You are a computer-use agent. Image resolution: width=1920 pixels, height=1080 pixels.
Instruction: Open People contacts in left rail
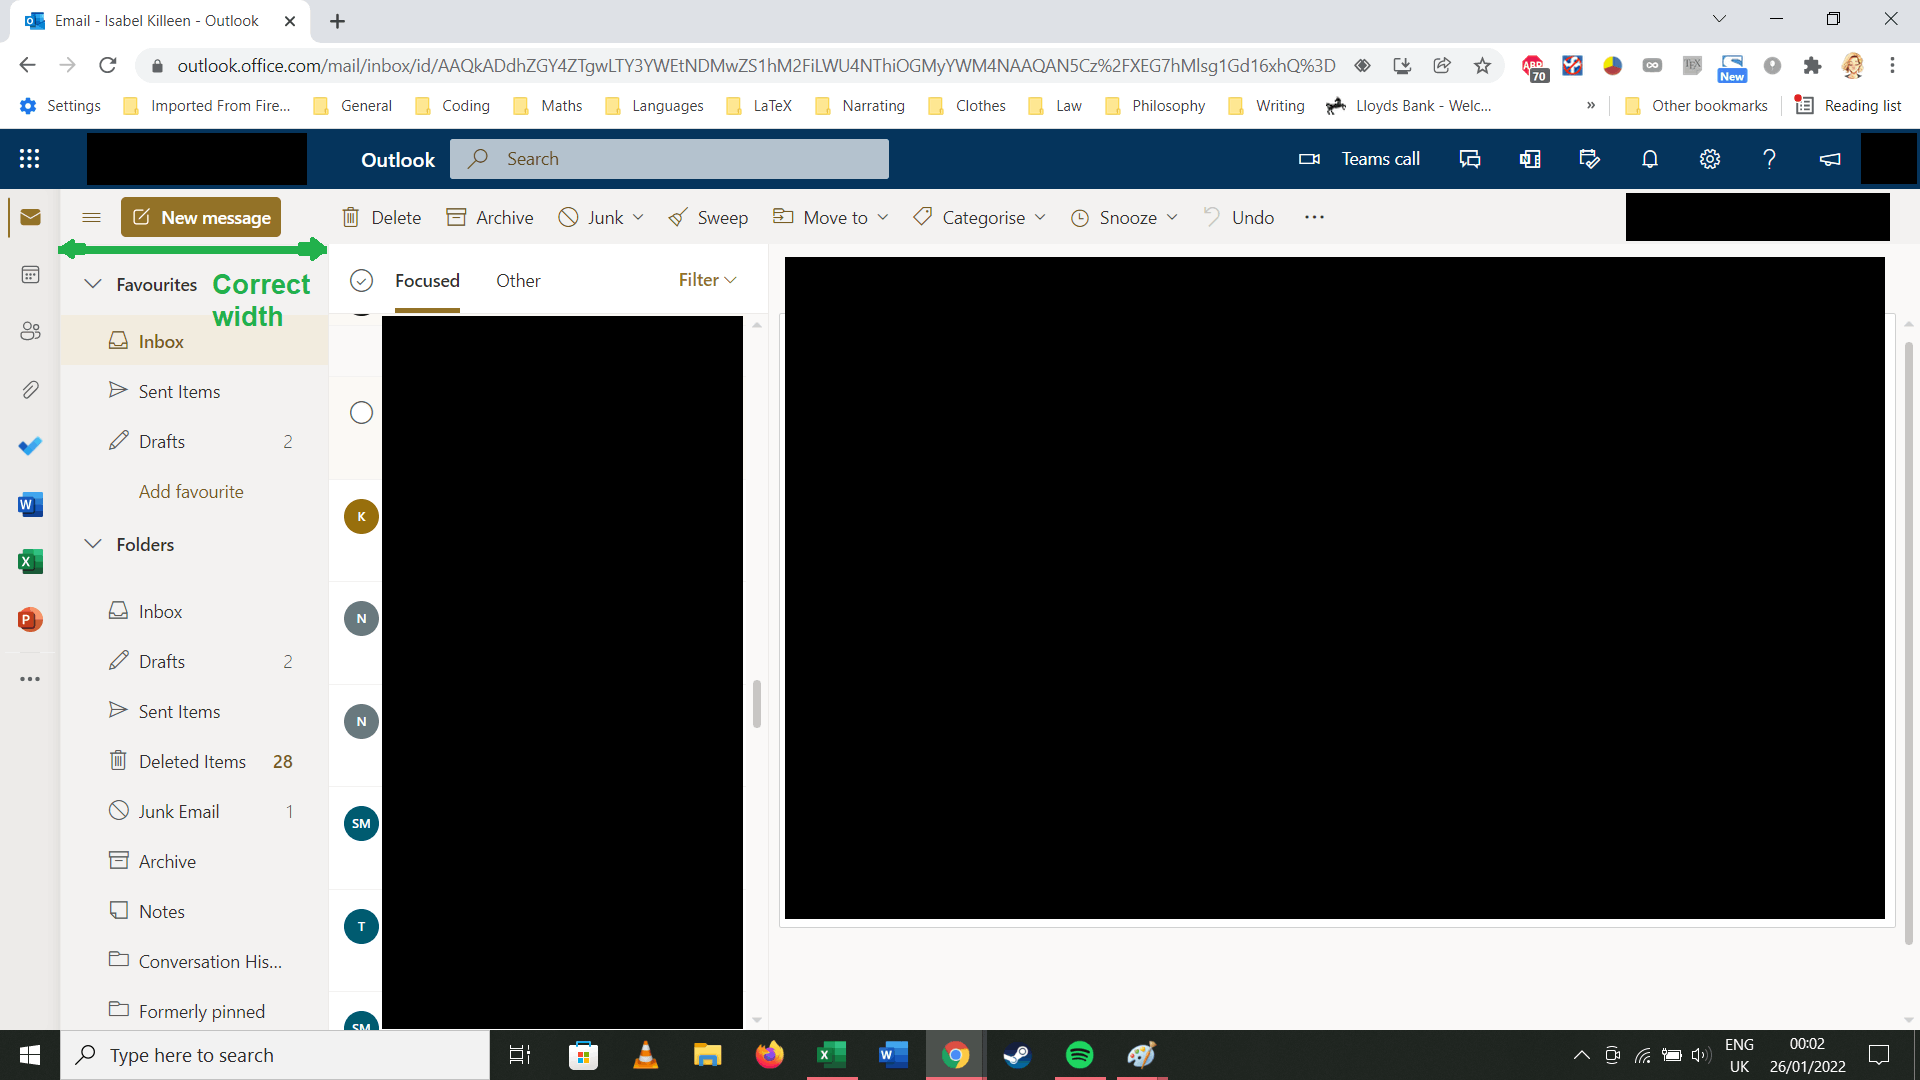point(30,331)
